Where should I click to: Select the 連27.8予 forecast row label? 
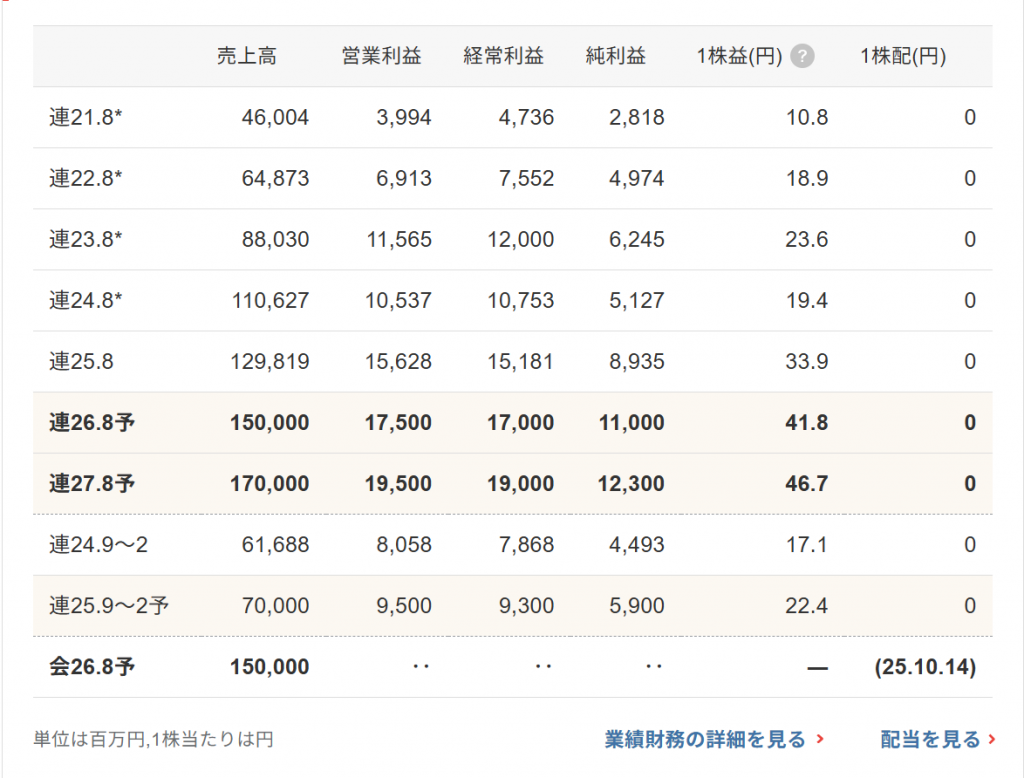pyautogui.click(x=92, y=484)
